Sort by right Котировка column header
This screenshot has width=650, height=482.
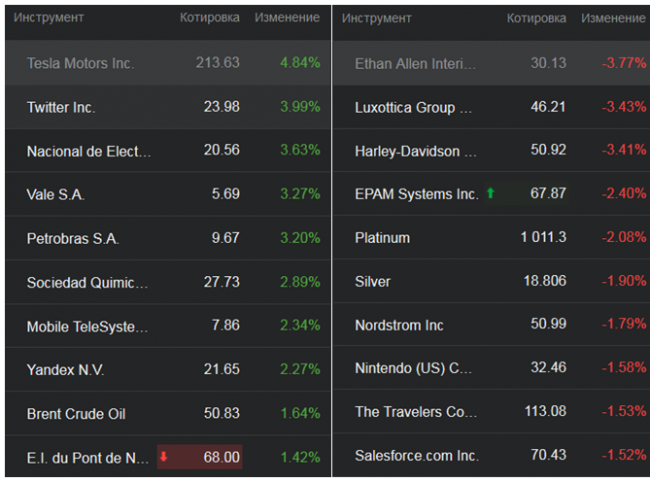click(x=536, y=18)
